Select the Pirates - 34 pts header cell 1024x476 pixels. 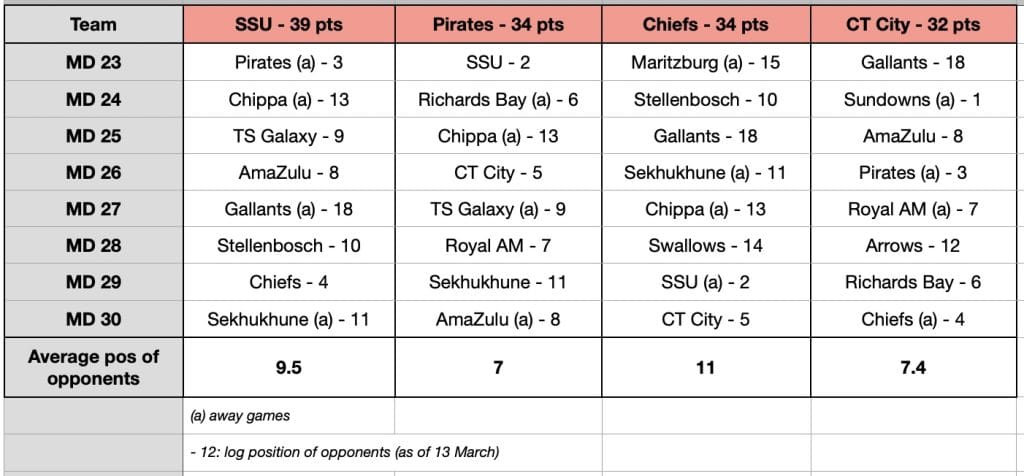click(x=498, y=25)
